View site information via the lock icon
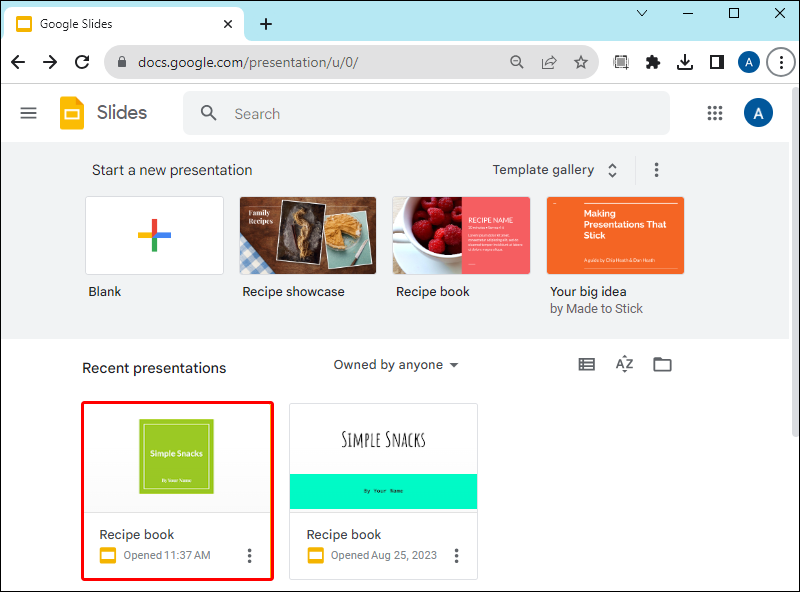The image size is (800, 592). pos(122,62)
